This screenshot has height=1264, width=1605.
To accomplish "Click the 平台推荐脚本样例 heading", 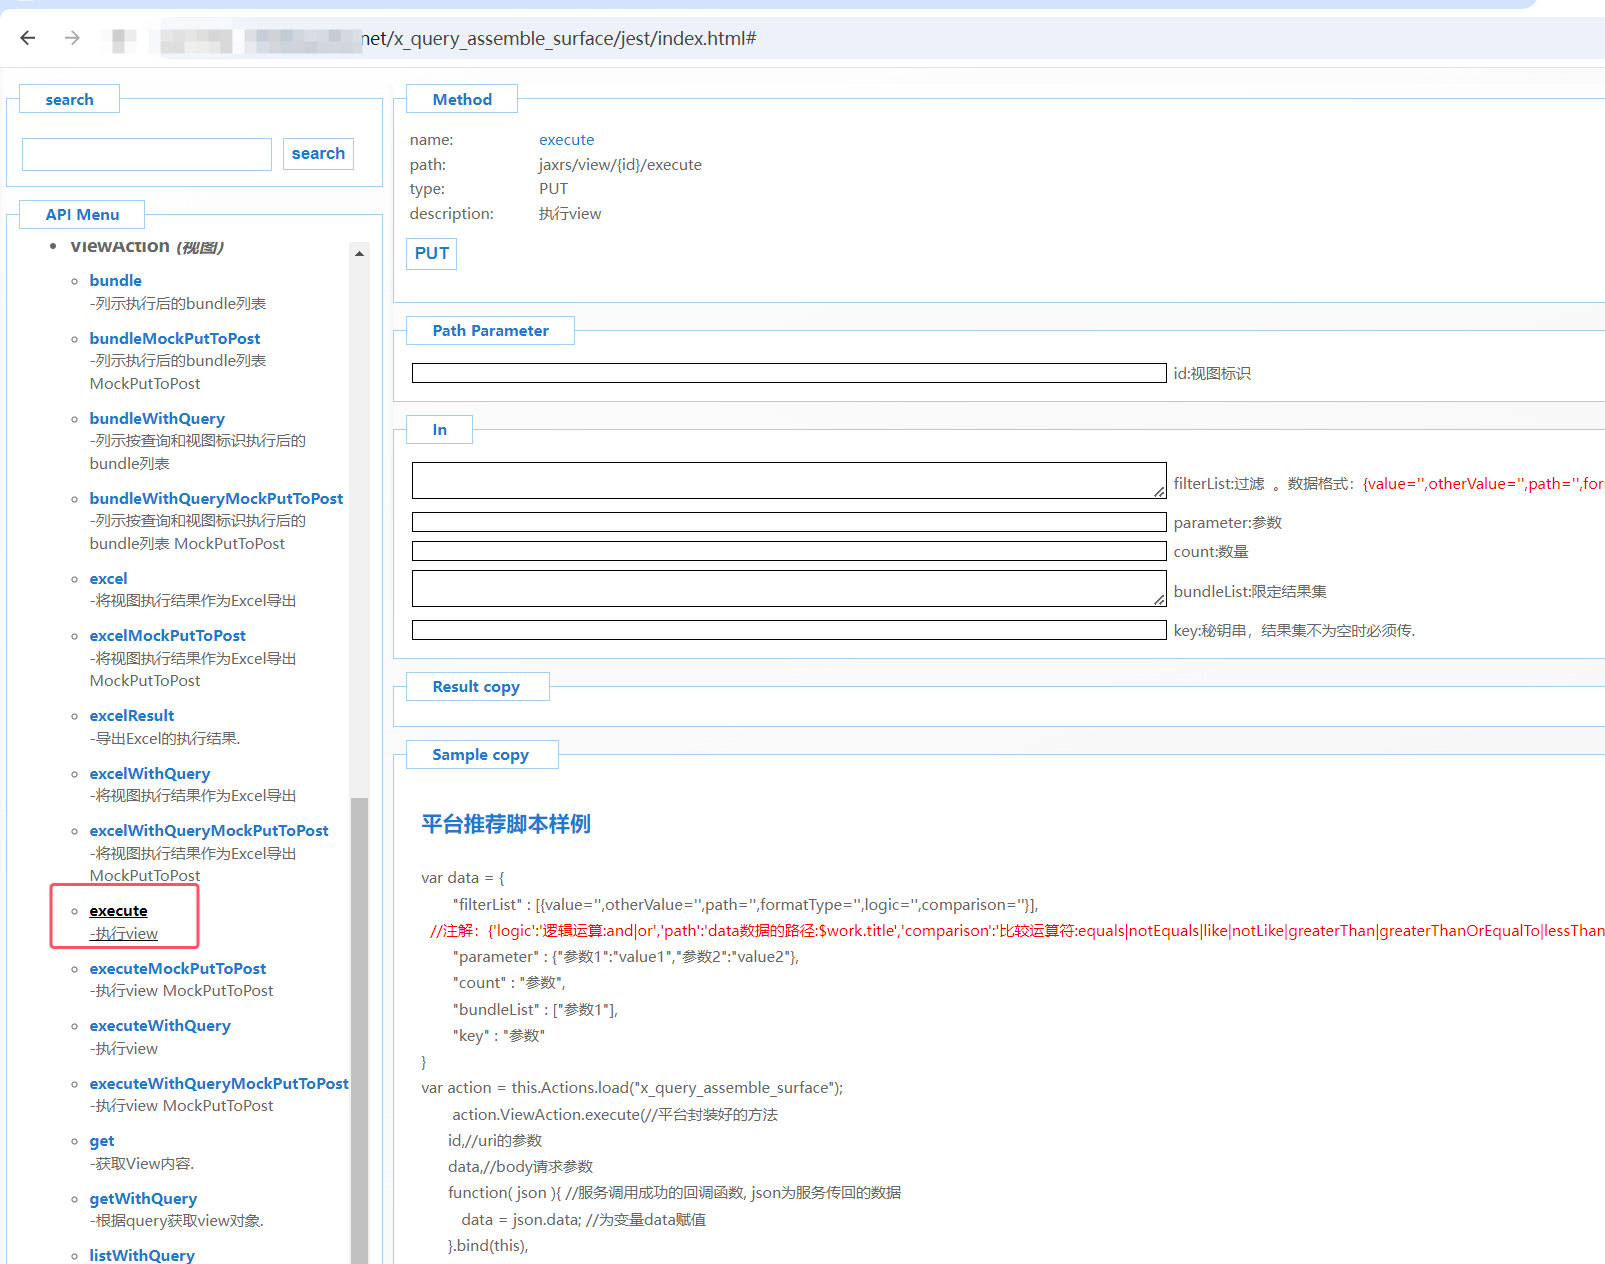I will pyautogui.click(x=506, y=824).
